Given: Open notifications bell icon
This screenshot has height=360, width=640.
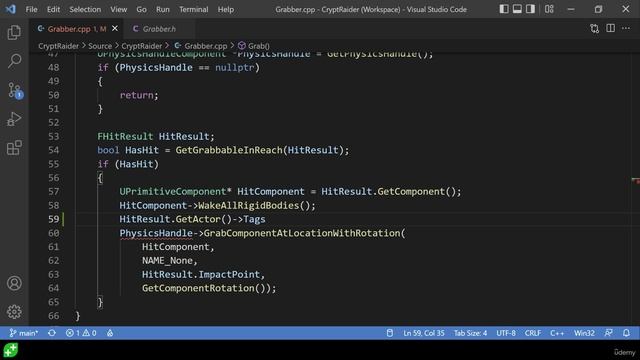Looking at the screenshot, I should coord(626,333).
